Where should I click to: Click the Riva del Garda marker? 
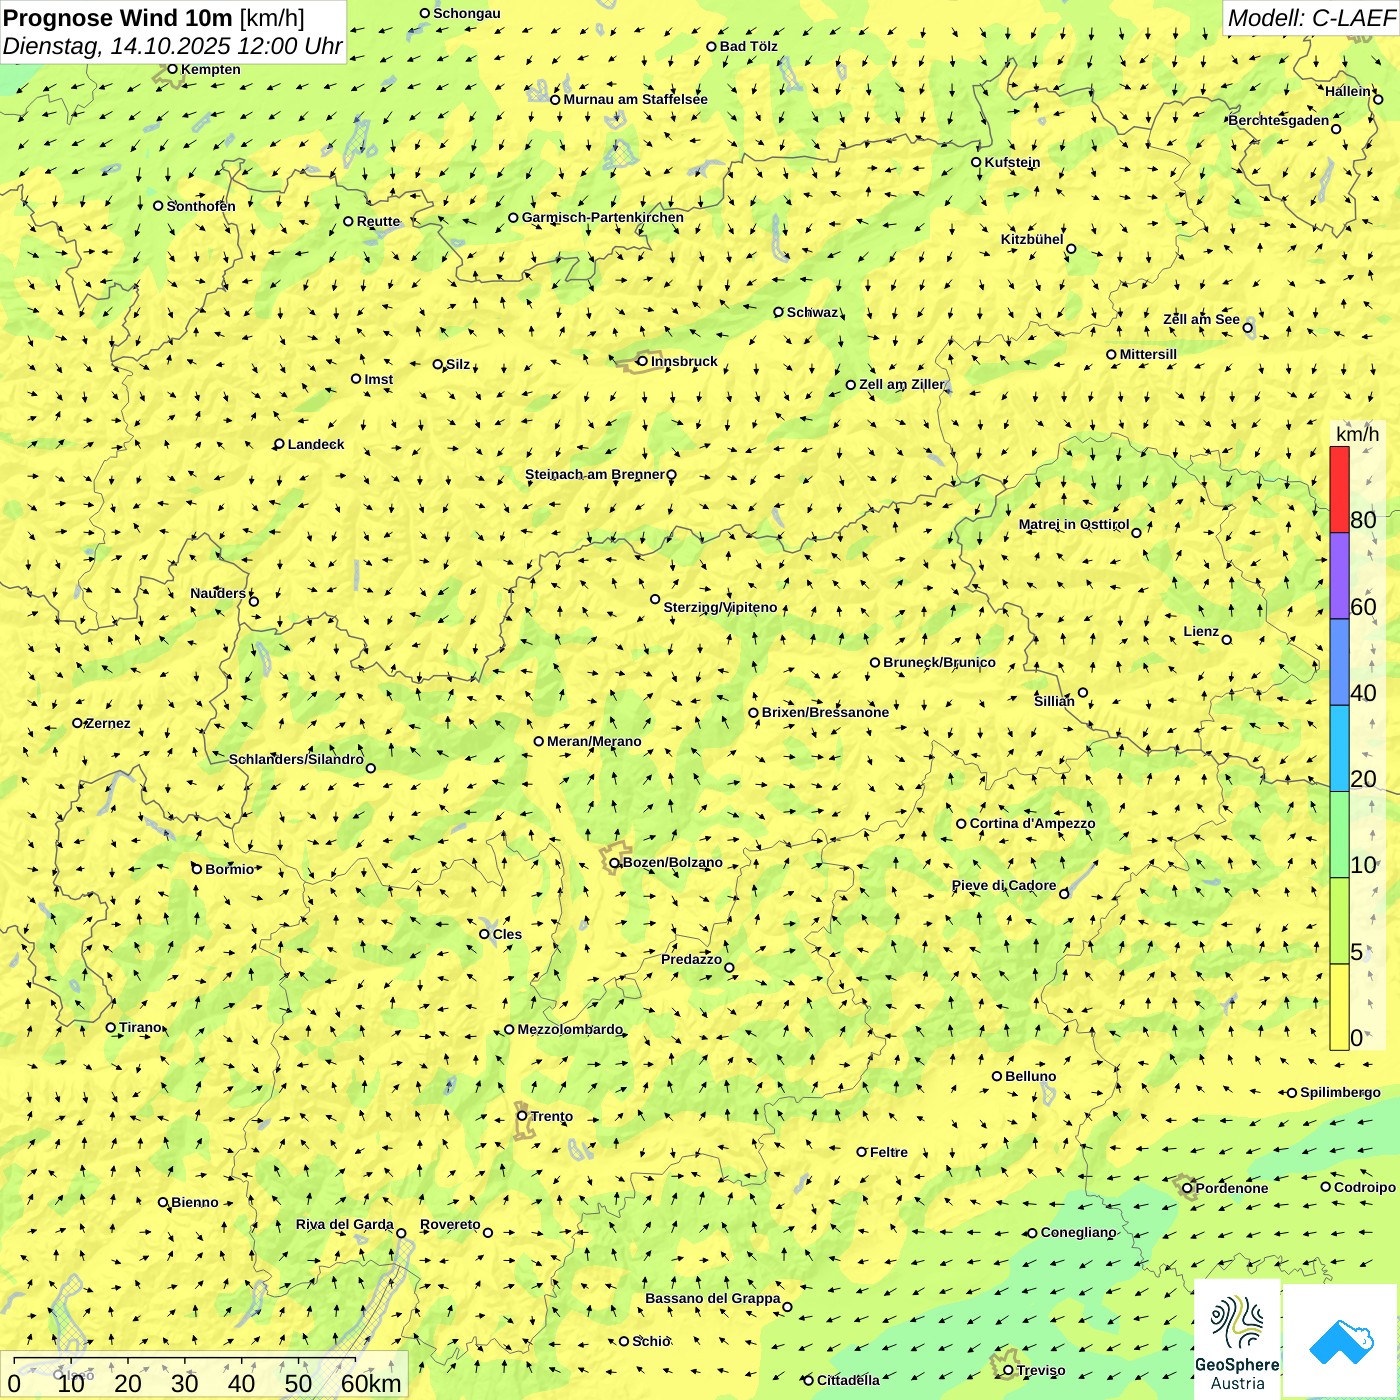pos(401,1233)
